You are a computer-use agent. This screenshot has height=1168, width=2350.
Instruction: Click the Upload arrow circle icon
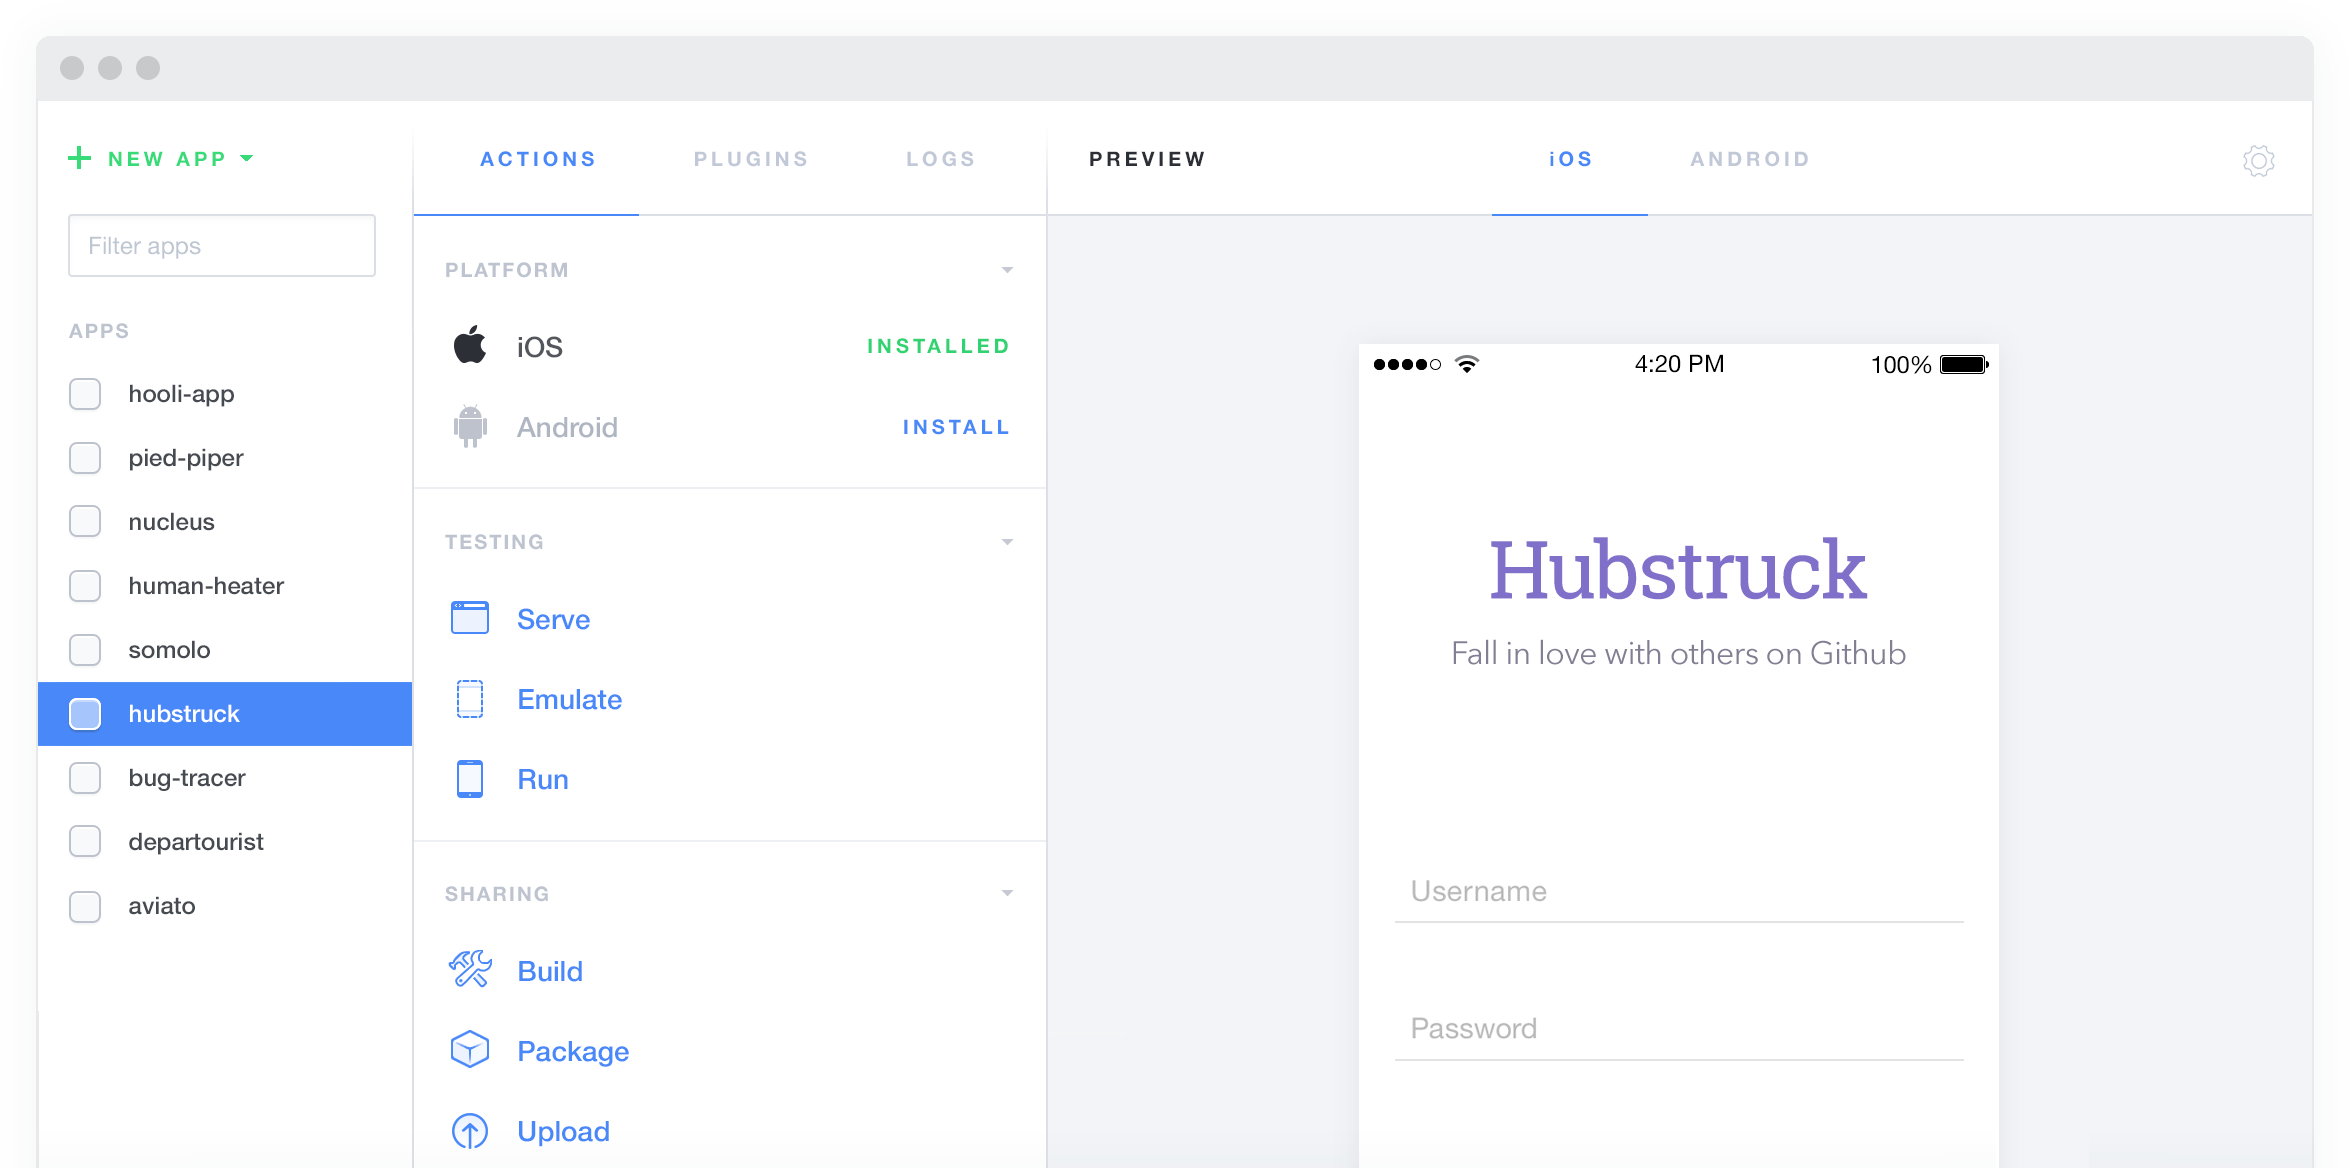[x=469, y=1131]
